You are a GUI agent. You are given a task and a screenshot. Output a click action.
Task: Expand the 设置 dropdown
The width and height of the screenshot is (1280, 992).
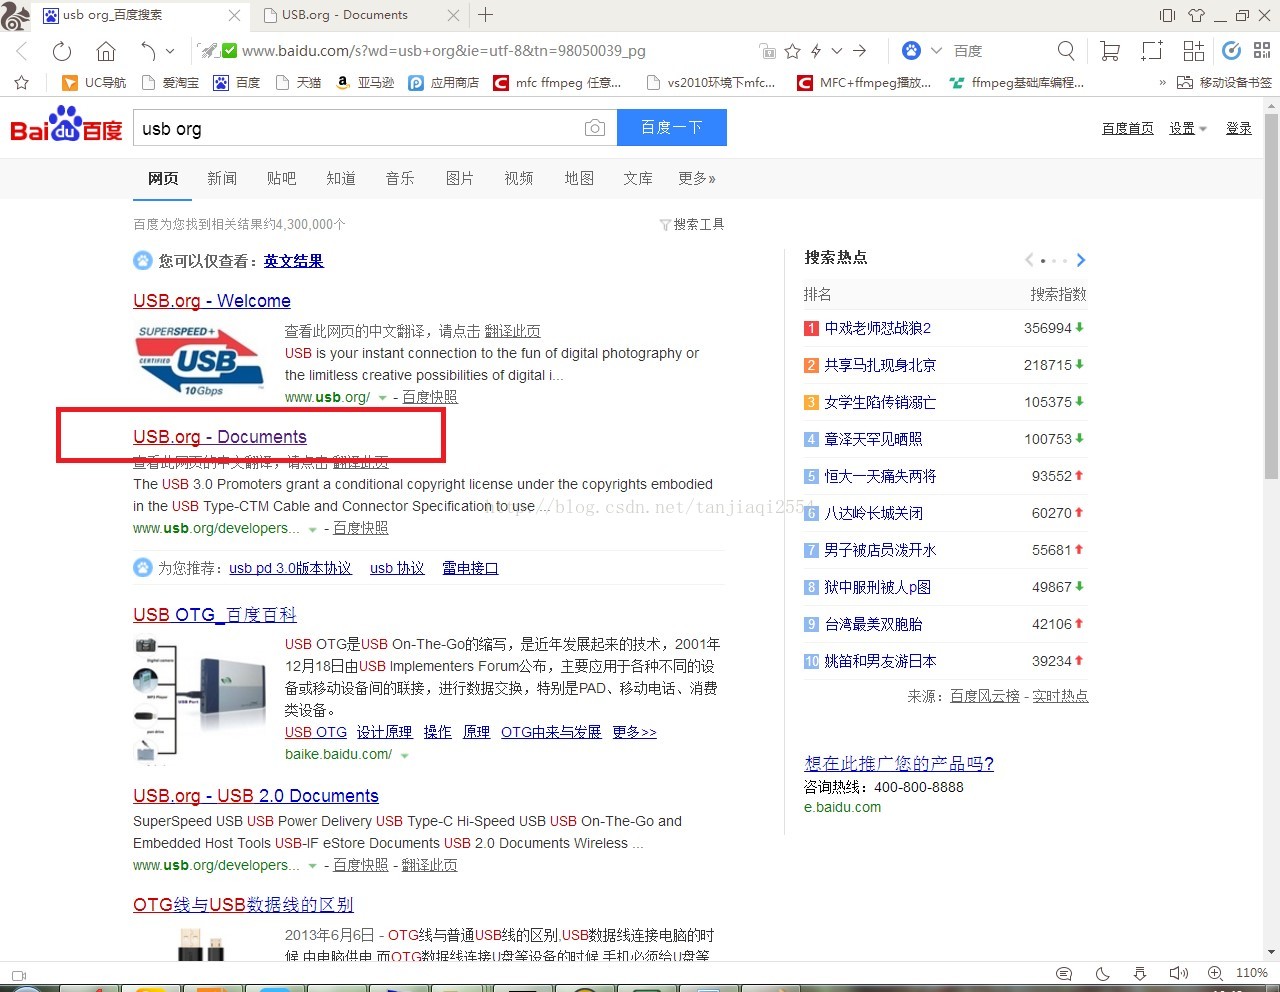coord(1188,128)
